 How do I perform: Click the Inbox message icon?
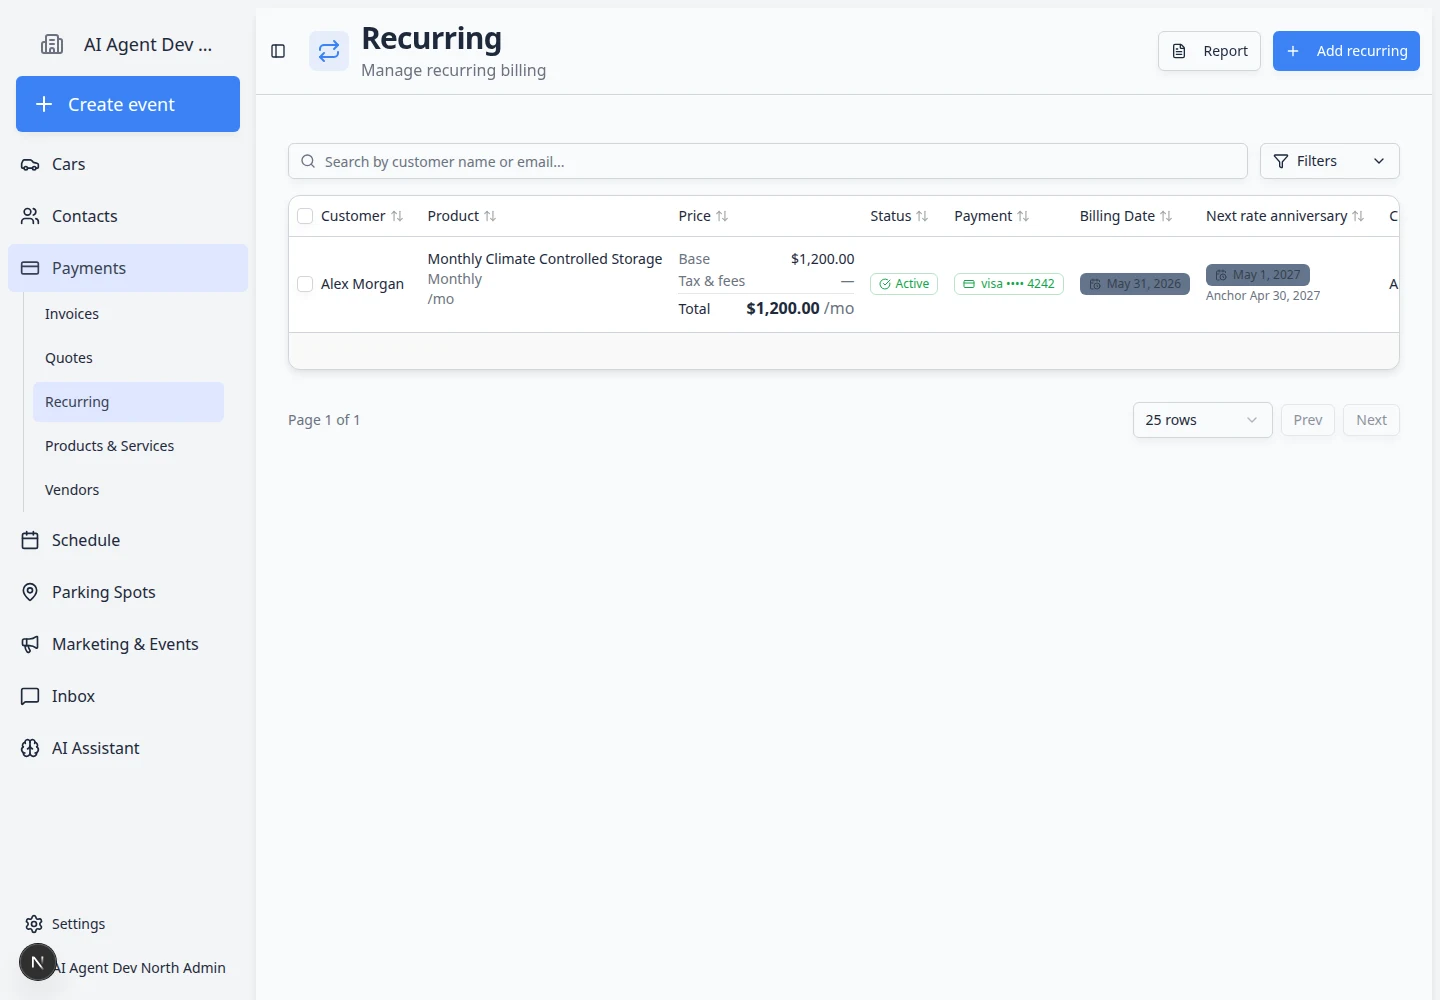(x=30, y=696)
